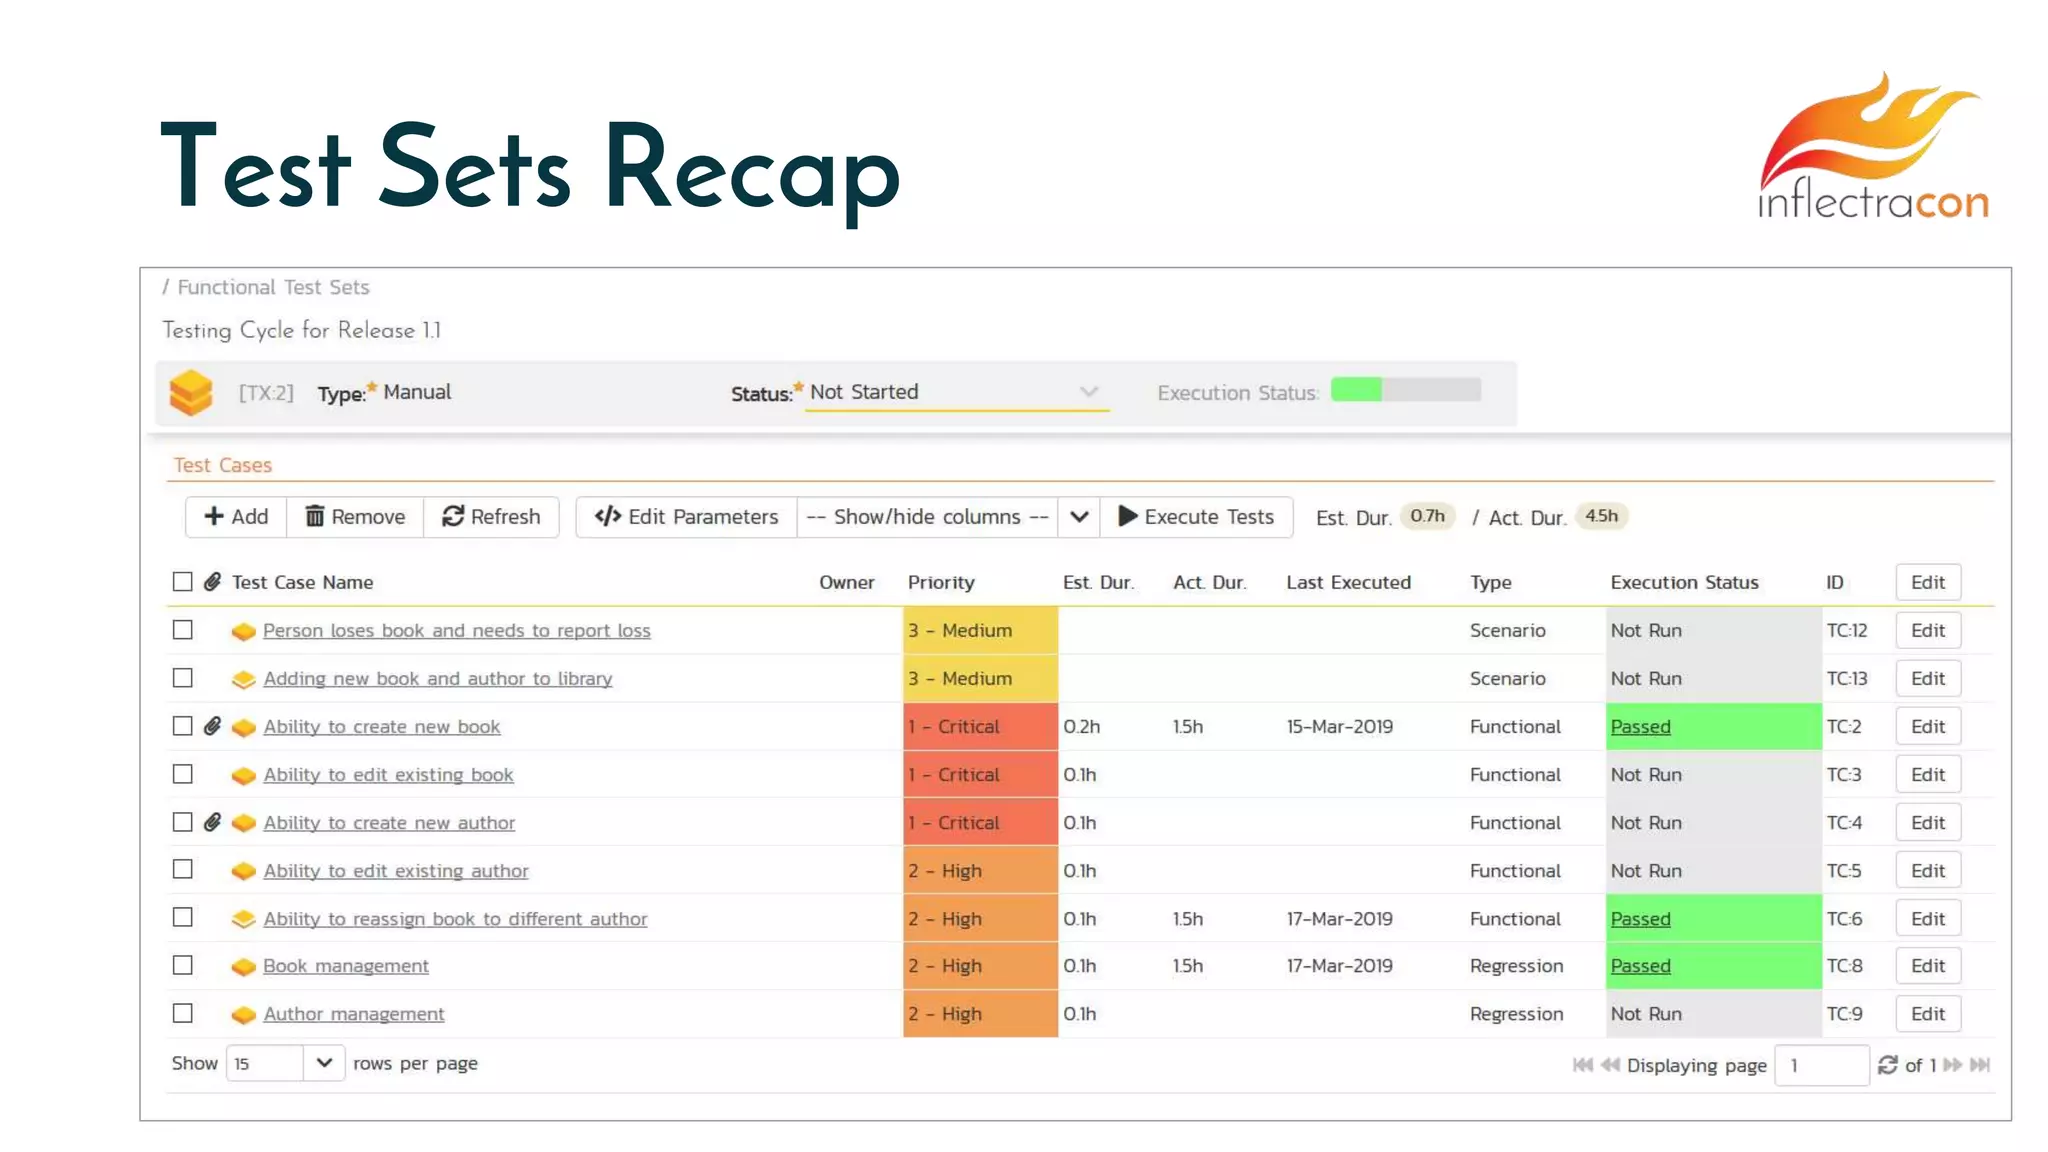
Task: Check the box for Ability to create new author
Action: tap(182, 822)
